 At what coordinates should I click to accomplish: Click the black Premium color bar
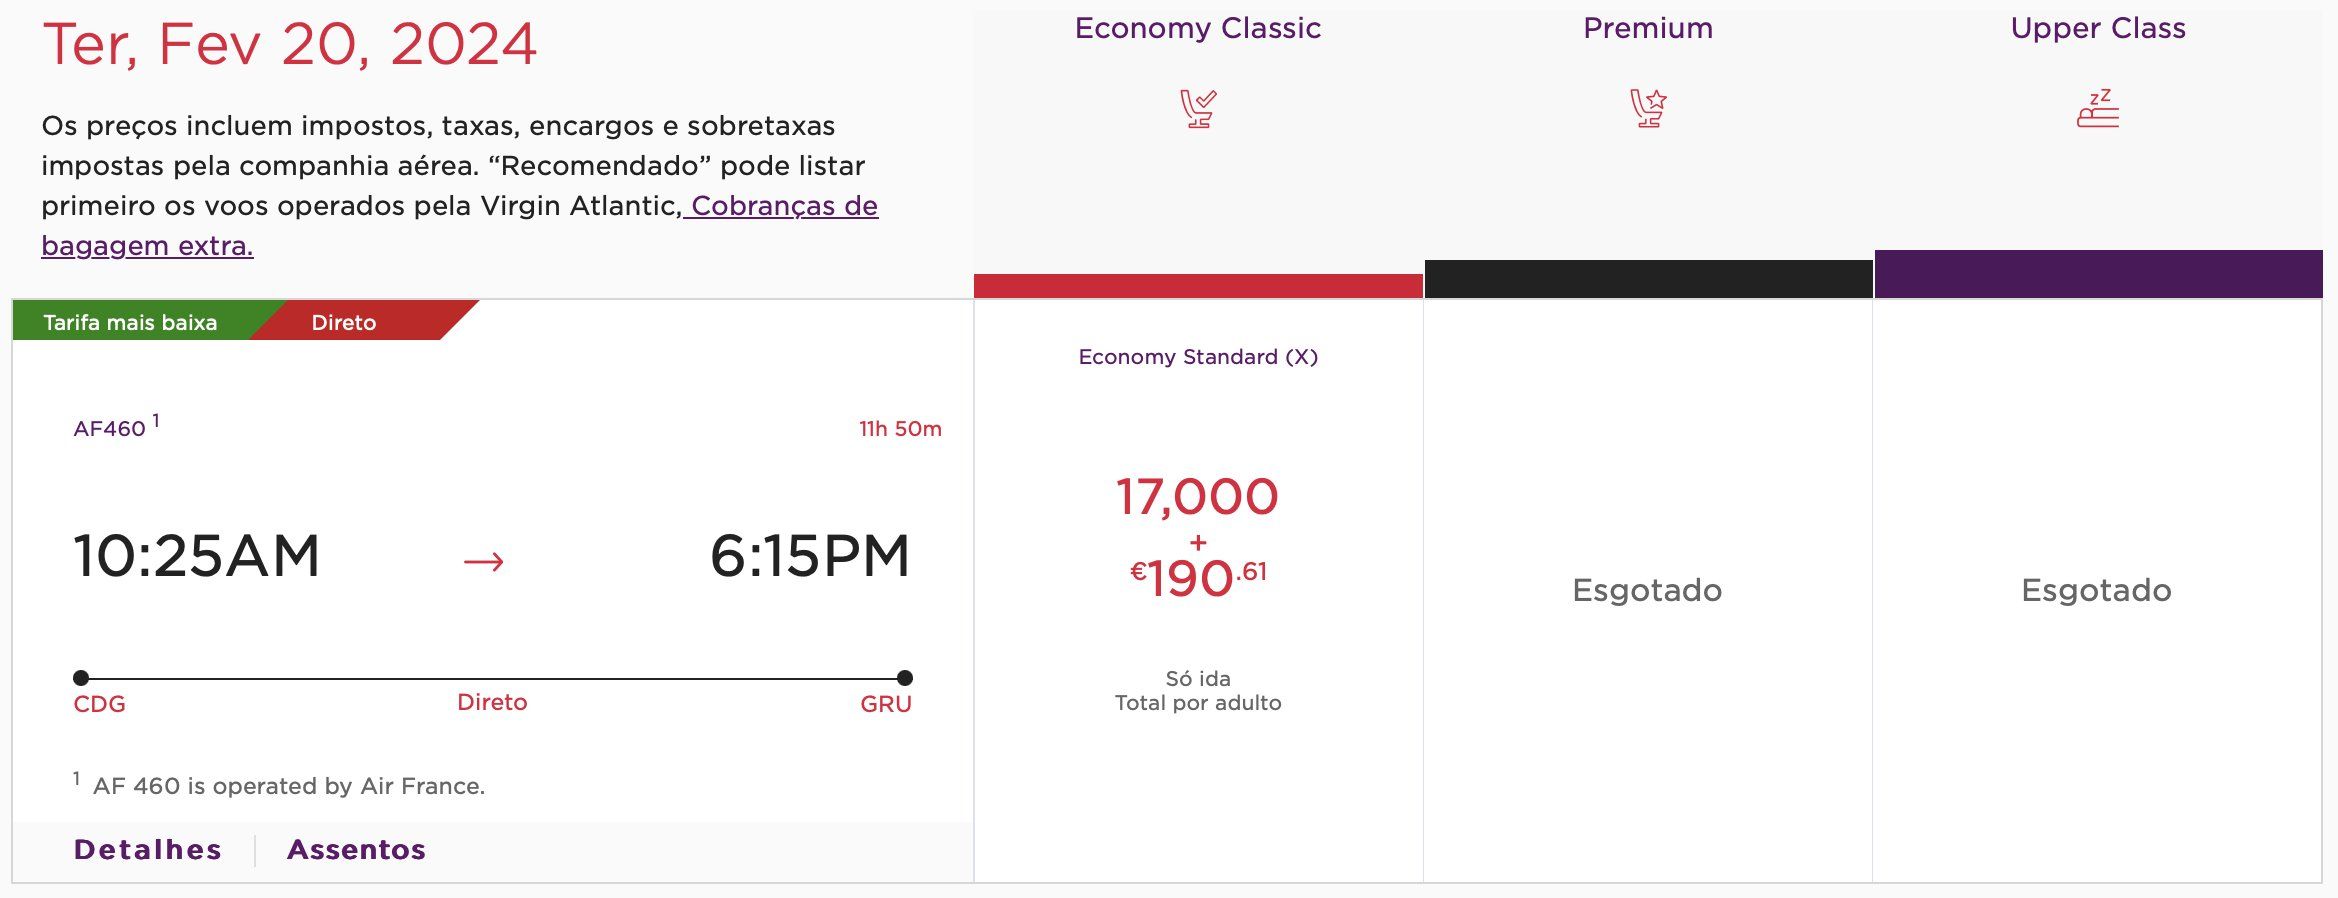click(1648, 279)
